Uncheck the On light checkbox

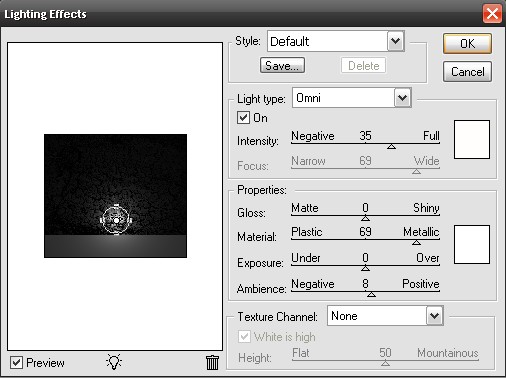[x=243, y=118]
